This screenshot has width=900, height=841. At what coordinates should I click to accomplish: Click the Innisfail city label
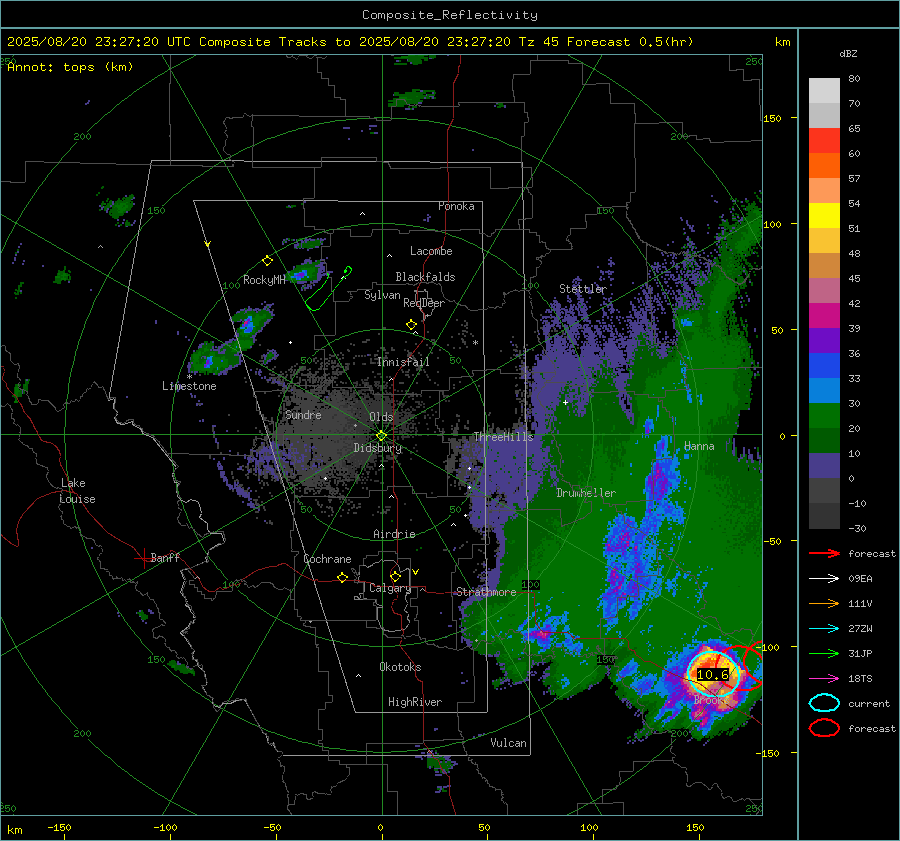(403, 362)
